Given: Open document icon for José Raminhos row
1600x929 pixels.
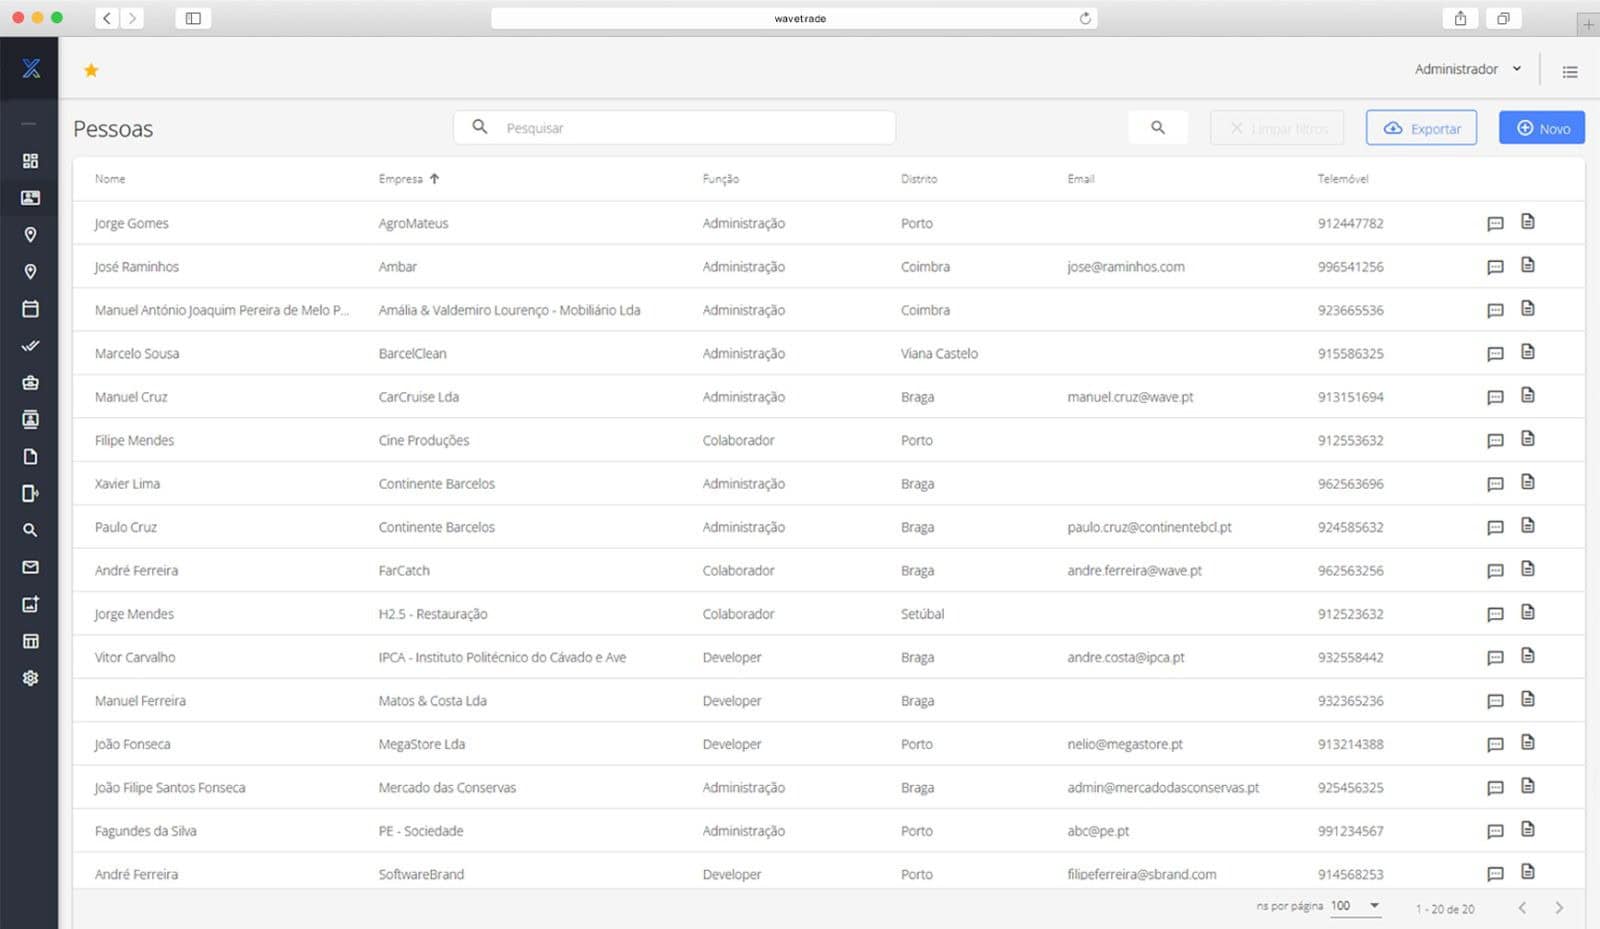Looking at the screenshot, I should 1528,265.
